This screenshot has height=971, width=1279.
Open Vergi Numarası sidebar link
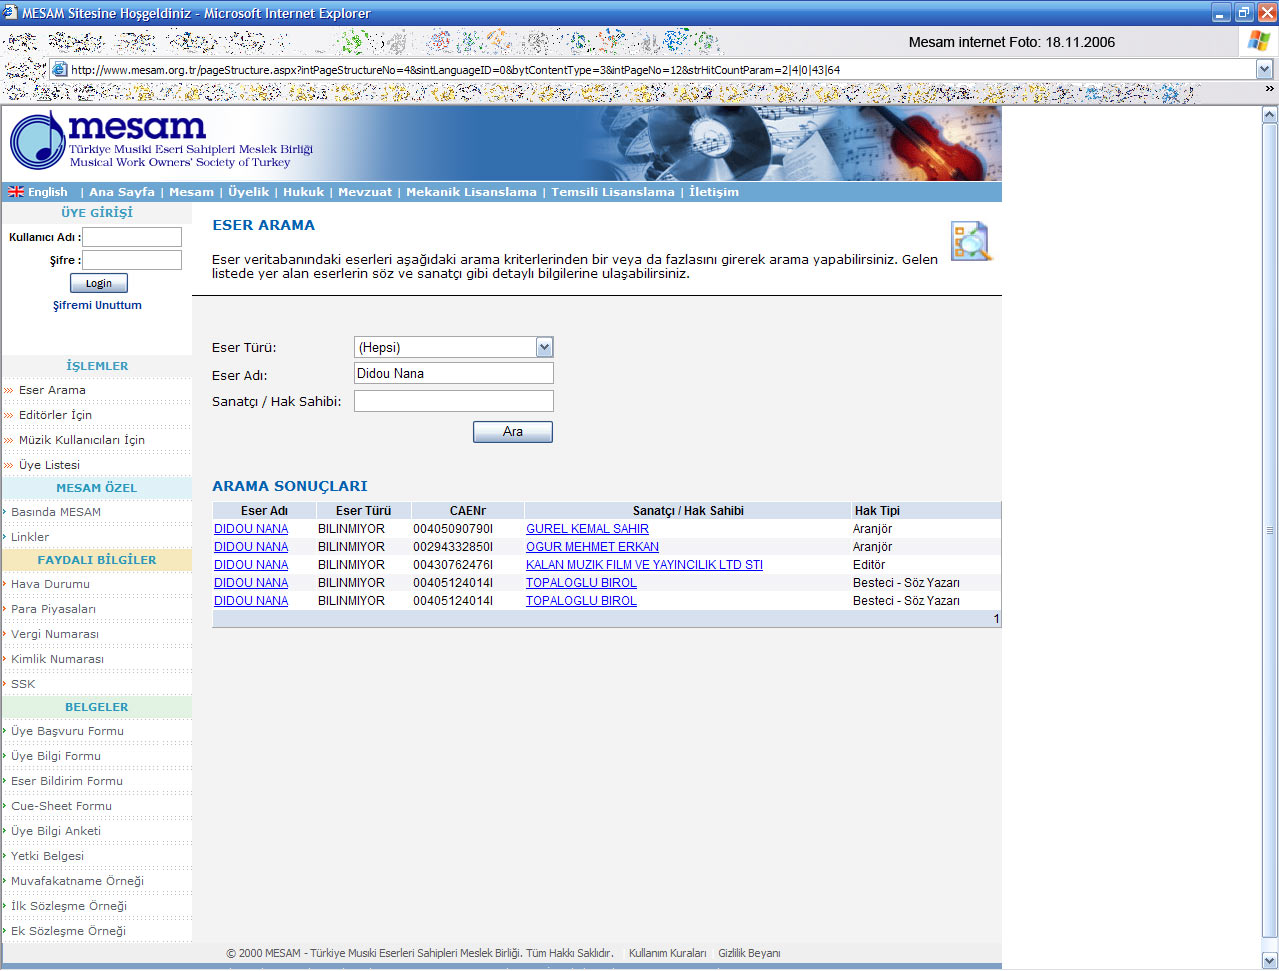55,634
